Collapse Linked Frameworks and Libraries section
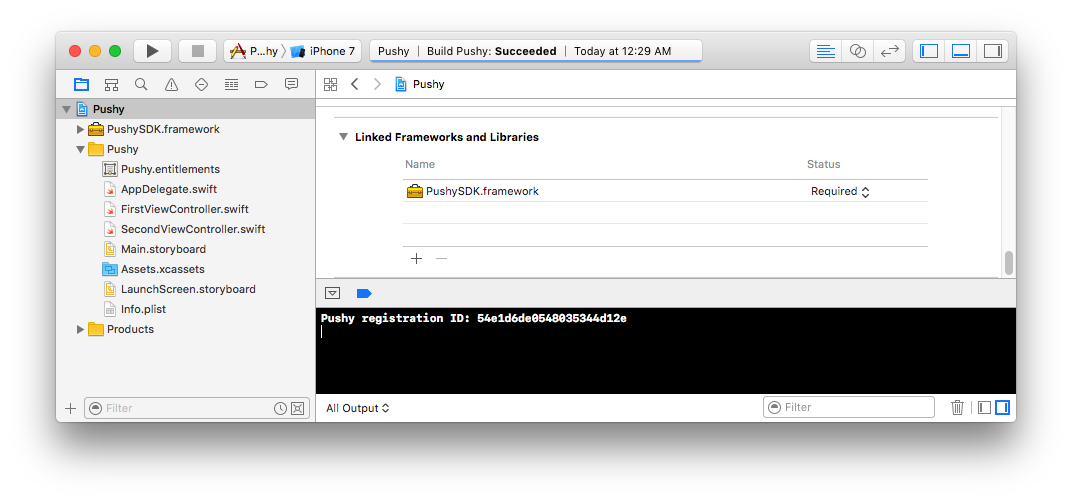Image resolution: width=1072 pixels, height=502 pixels. coord(343,137)
